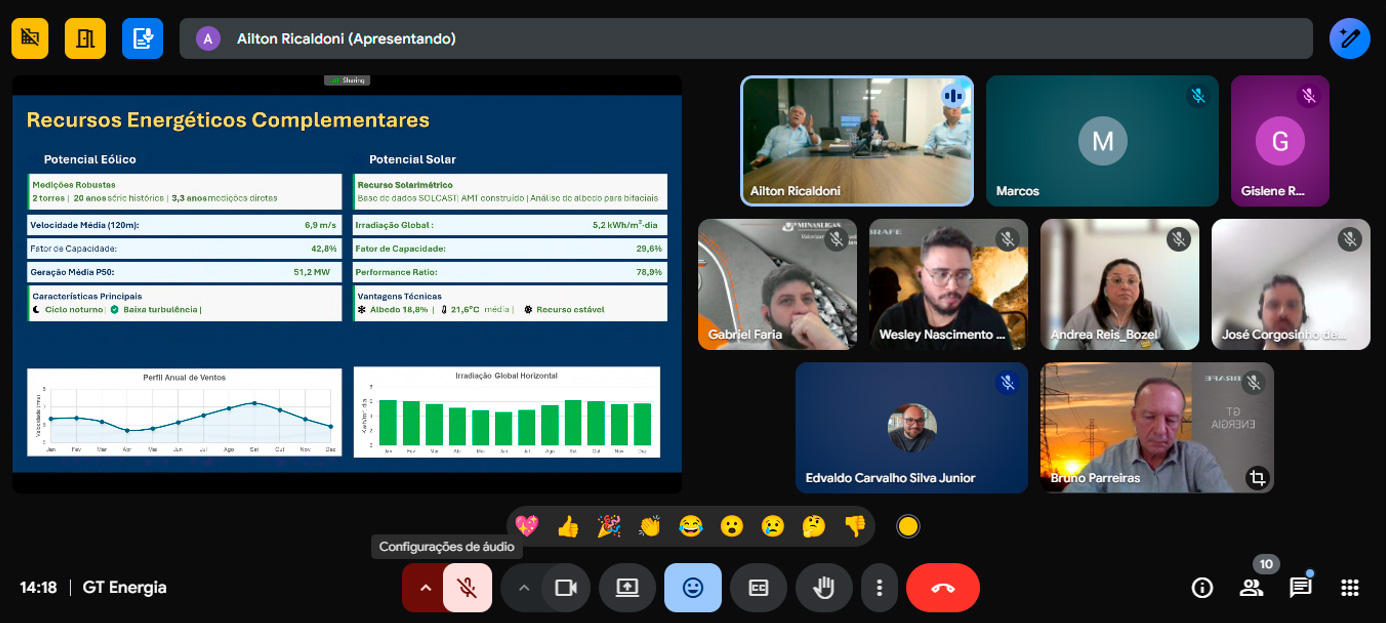
Task: Unmute the microphone
Action: click(x=467, y=588)
